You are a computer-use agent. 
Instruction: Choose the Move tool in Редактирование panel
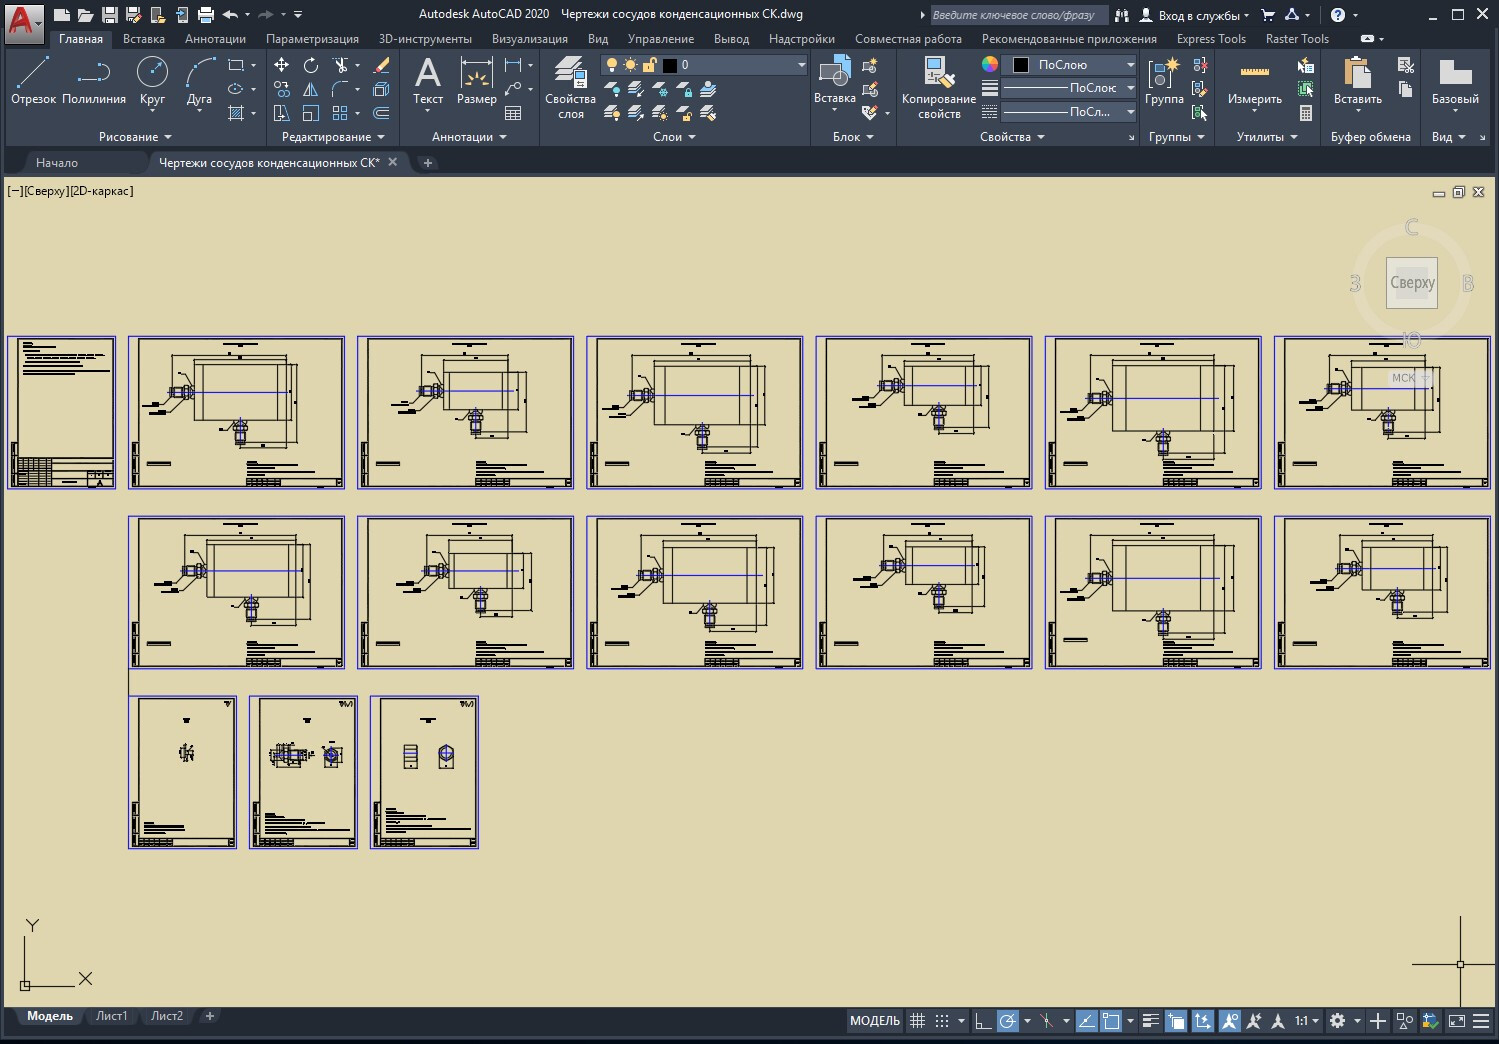coord(282,65)
